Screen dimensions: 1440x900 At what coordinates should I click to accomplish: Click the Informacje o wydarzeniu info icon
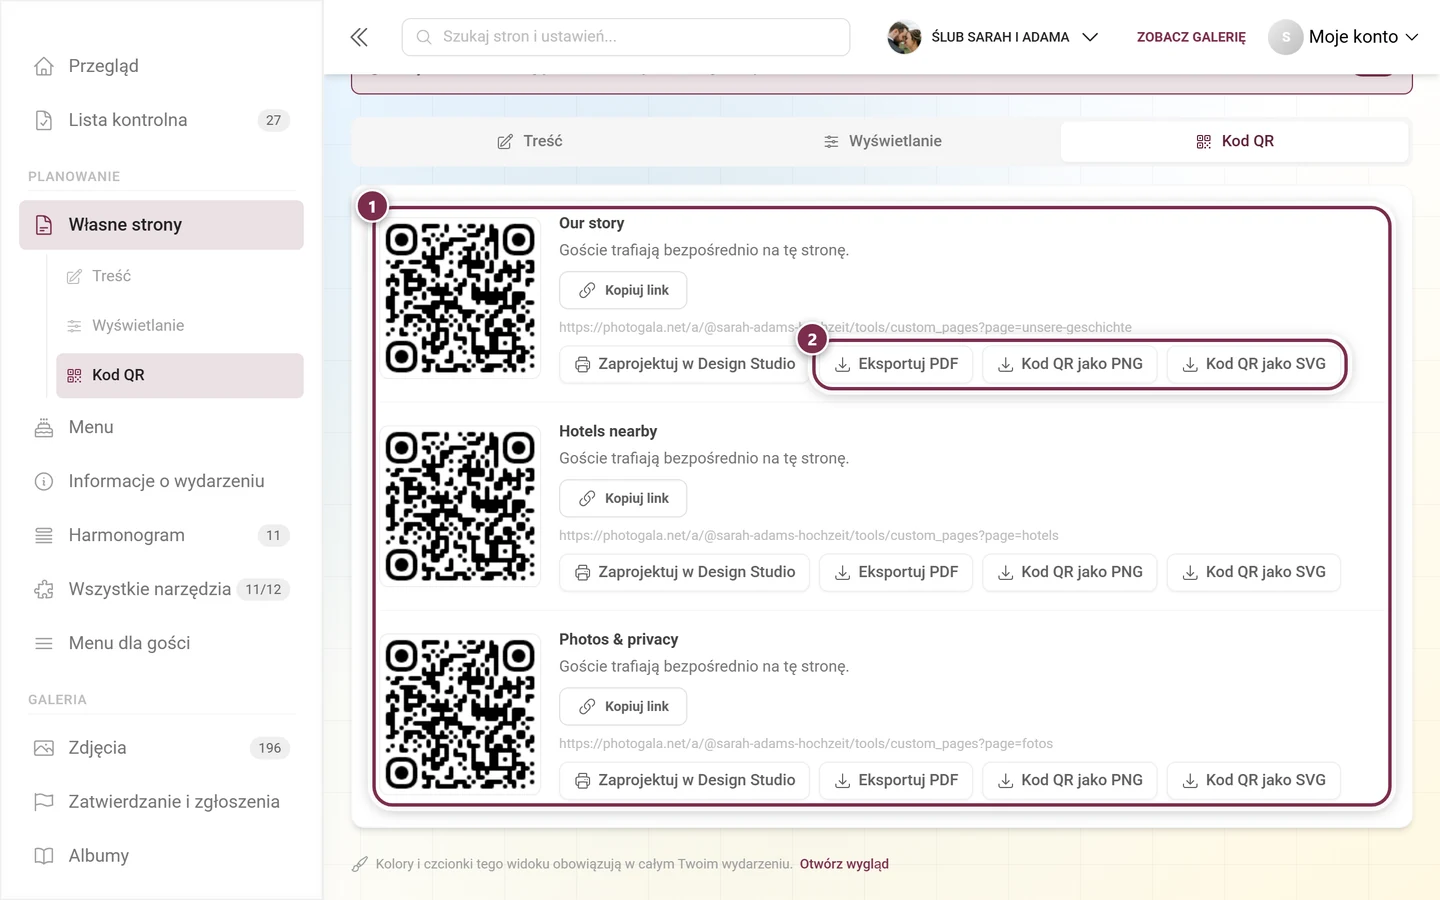tap(44, 482)
